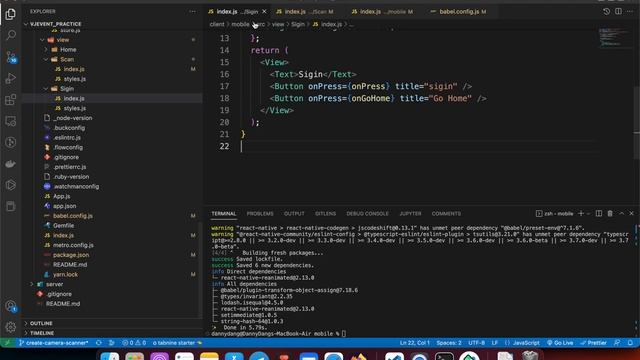Open the timeline history icon in editor toolbar

[x=607, y=11]
